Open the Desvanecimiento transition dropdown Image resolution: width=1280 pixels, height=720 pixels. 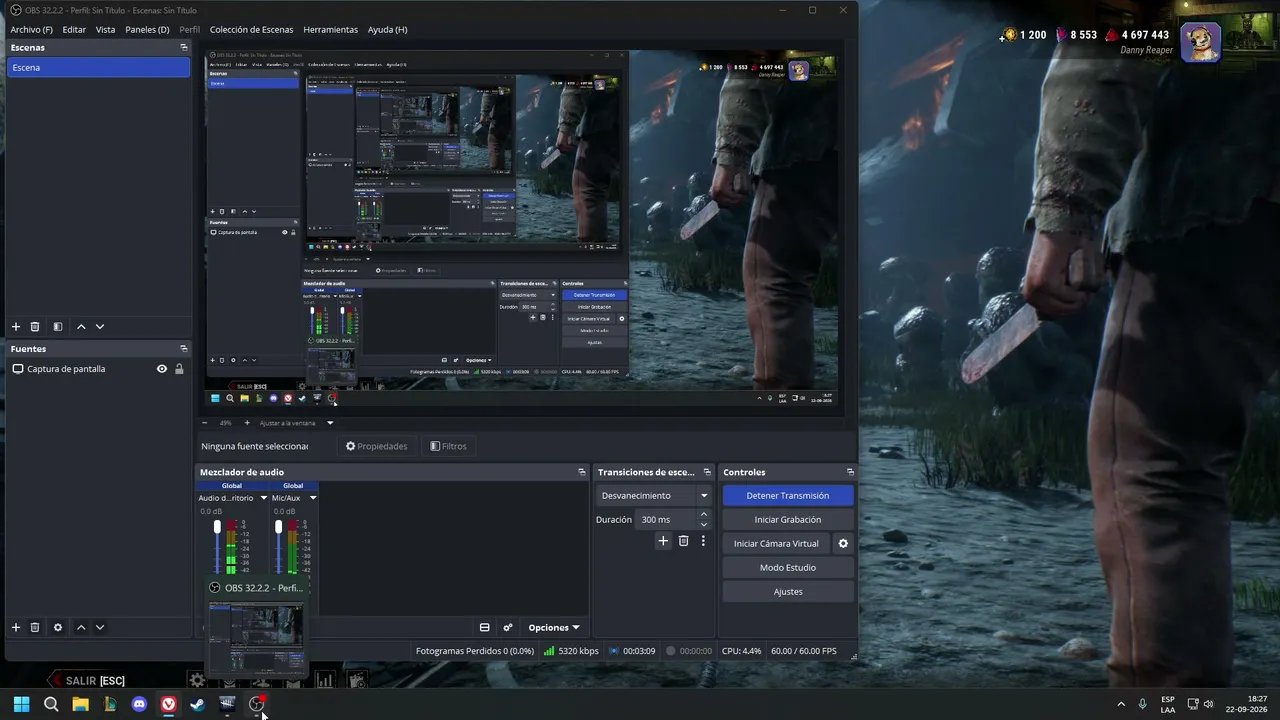click(653, 496)
